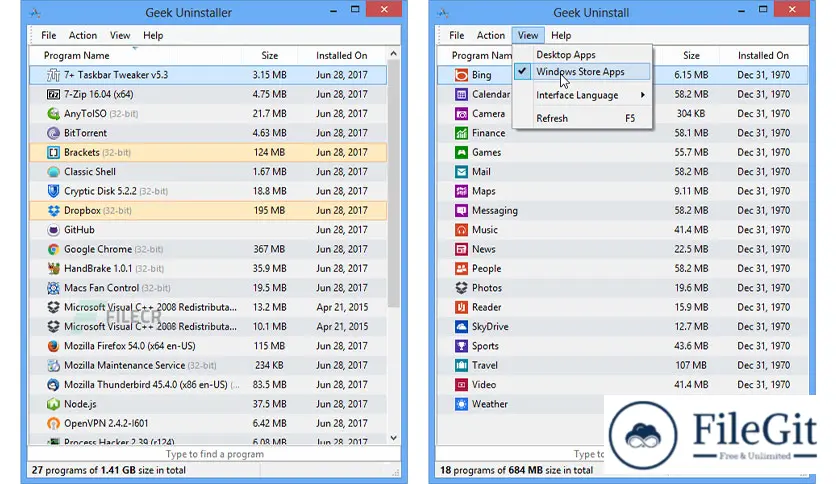
Task: Open the File menu in the right window
Action: pos(456,35)
